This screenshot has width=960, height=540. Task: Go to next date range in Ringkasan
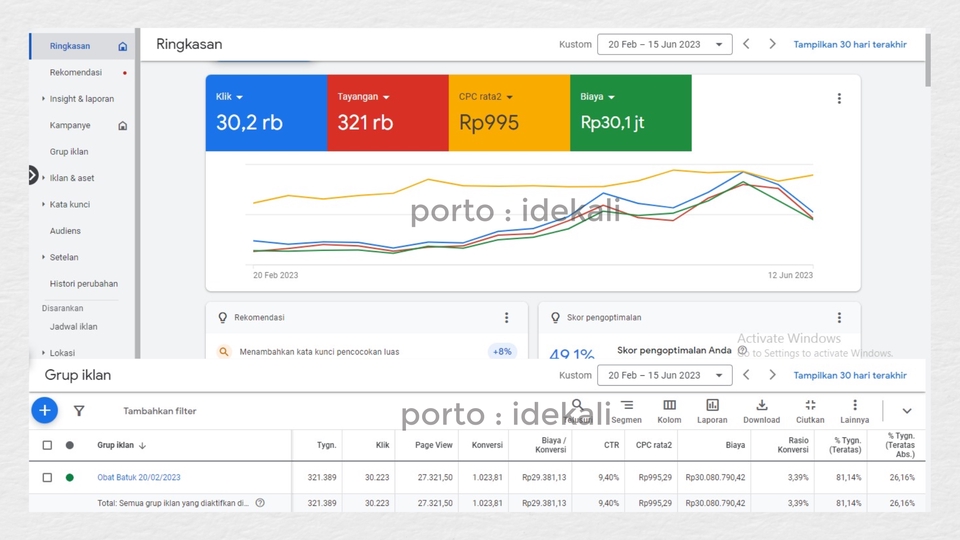772,44
